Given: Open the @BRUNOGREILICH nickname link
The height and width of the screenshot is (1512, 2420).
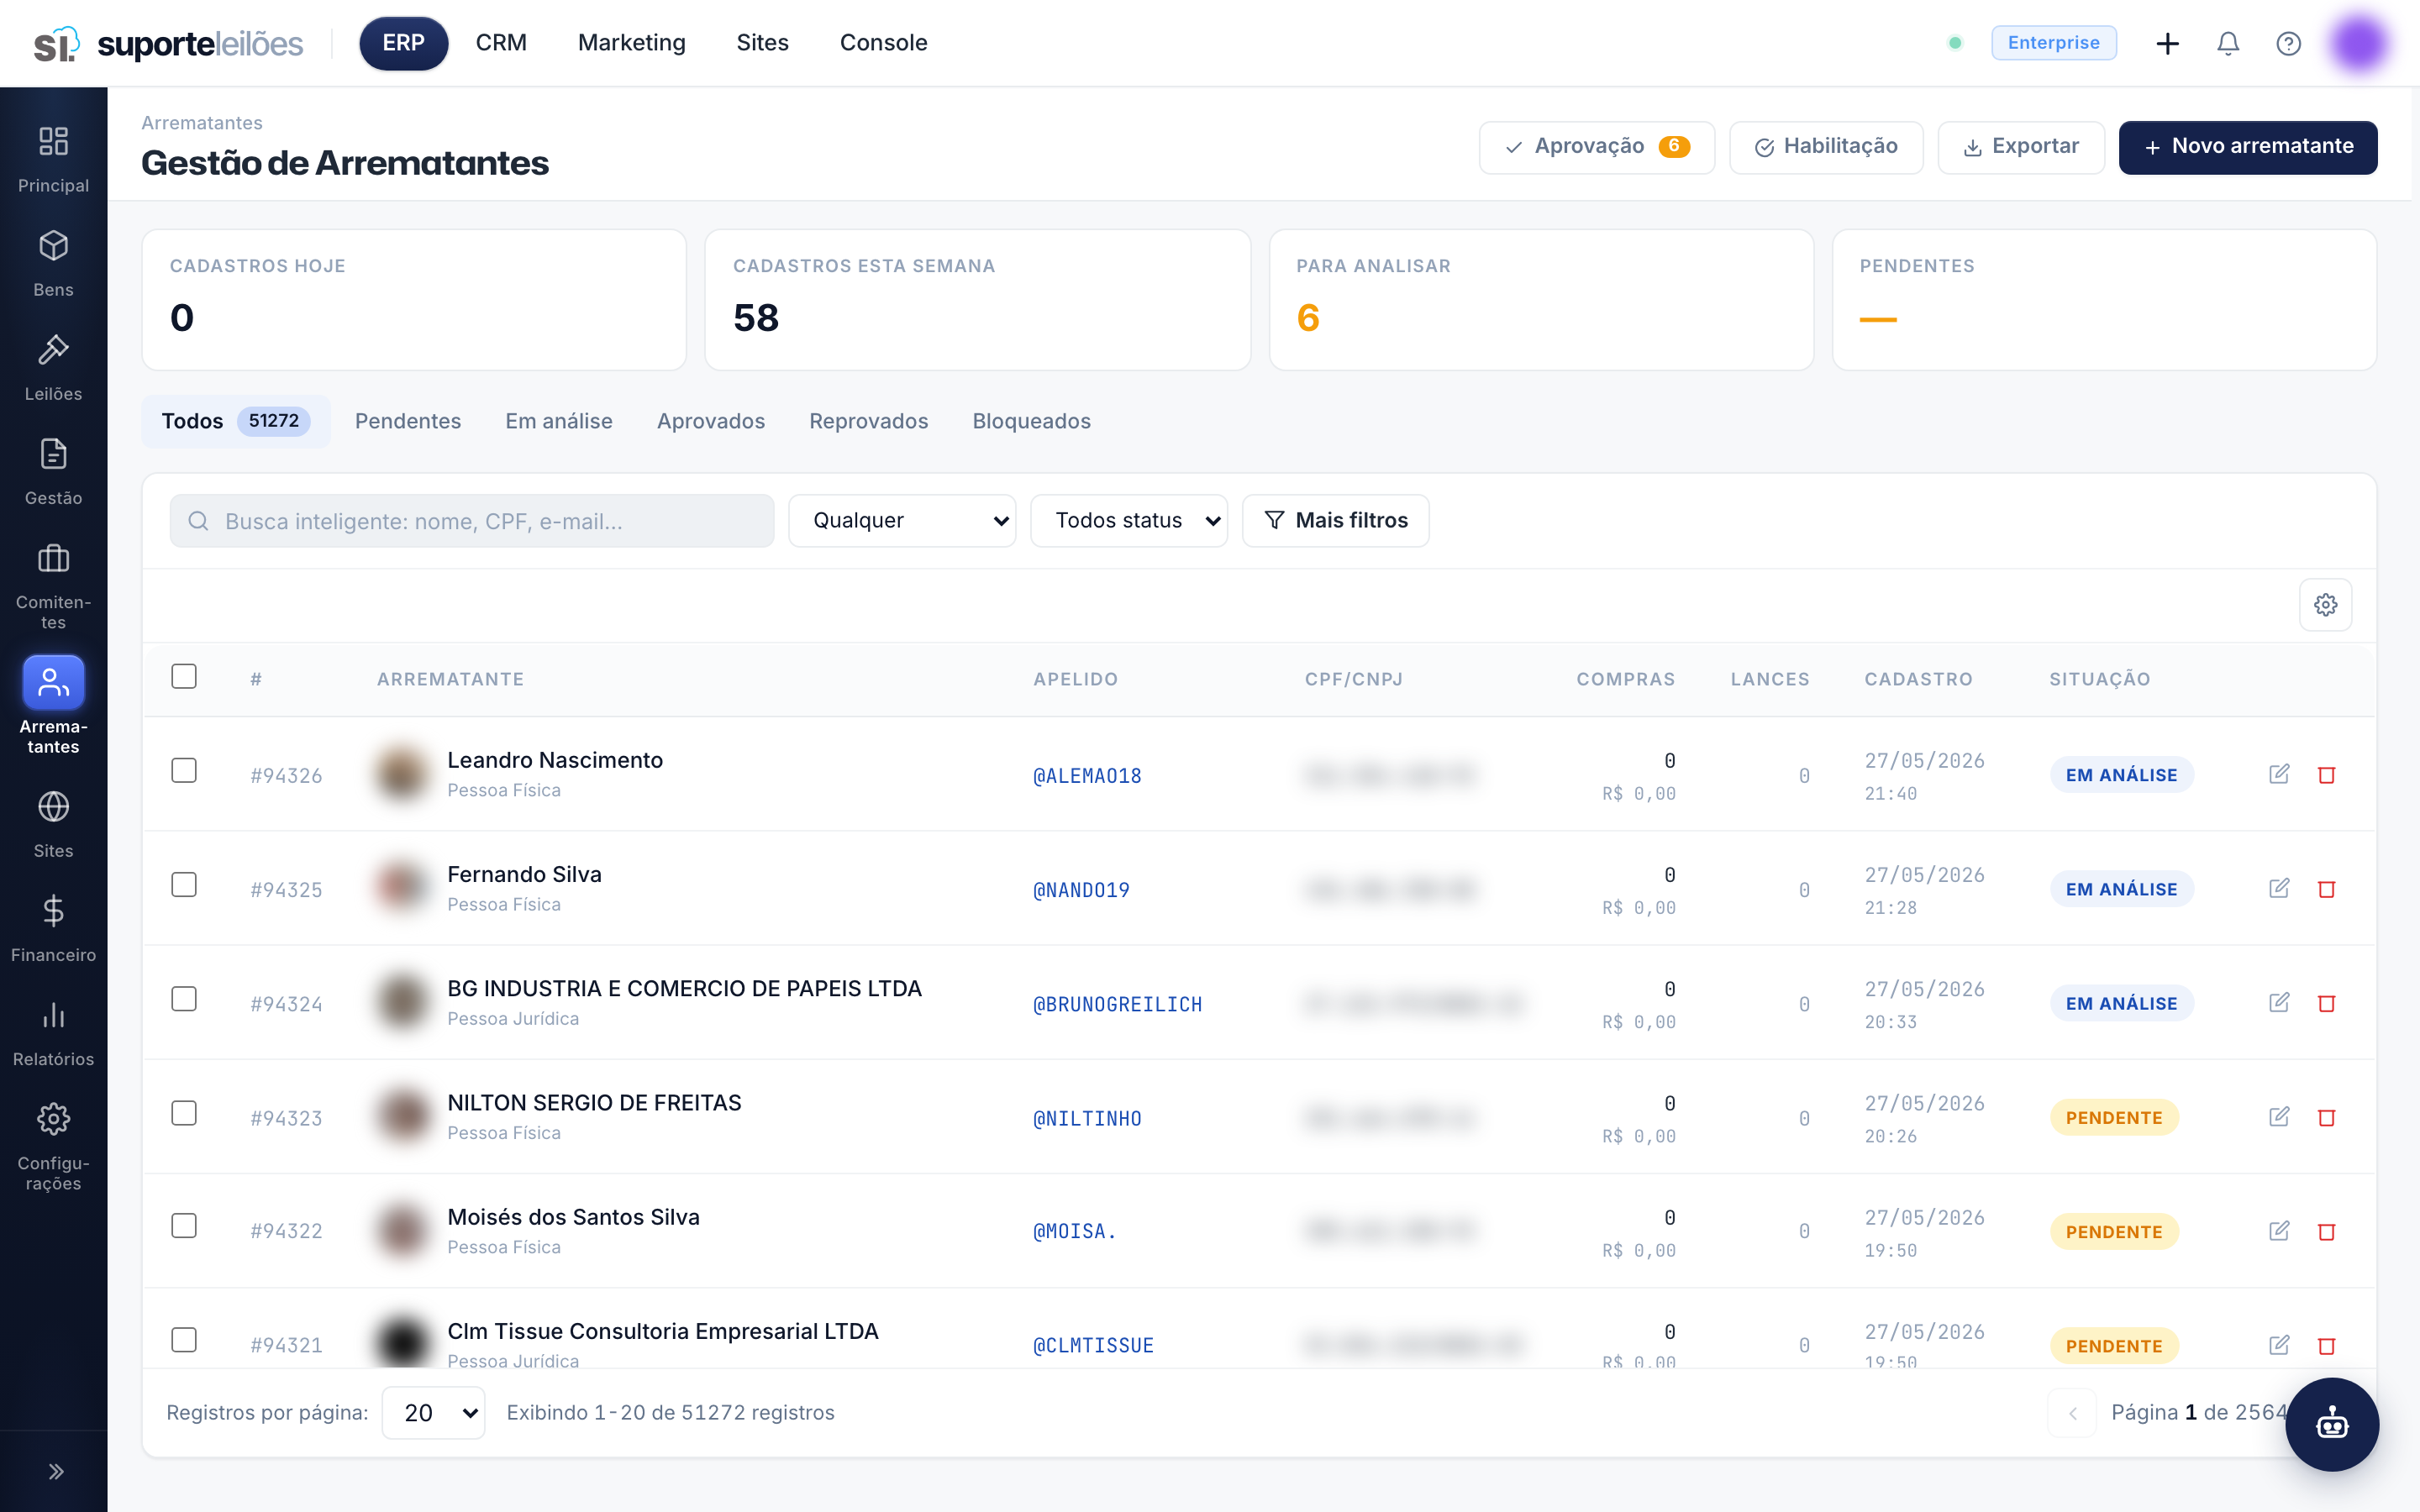Looking at the screenshot, I should pos(1117,1004).
